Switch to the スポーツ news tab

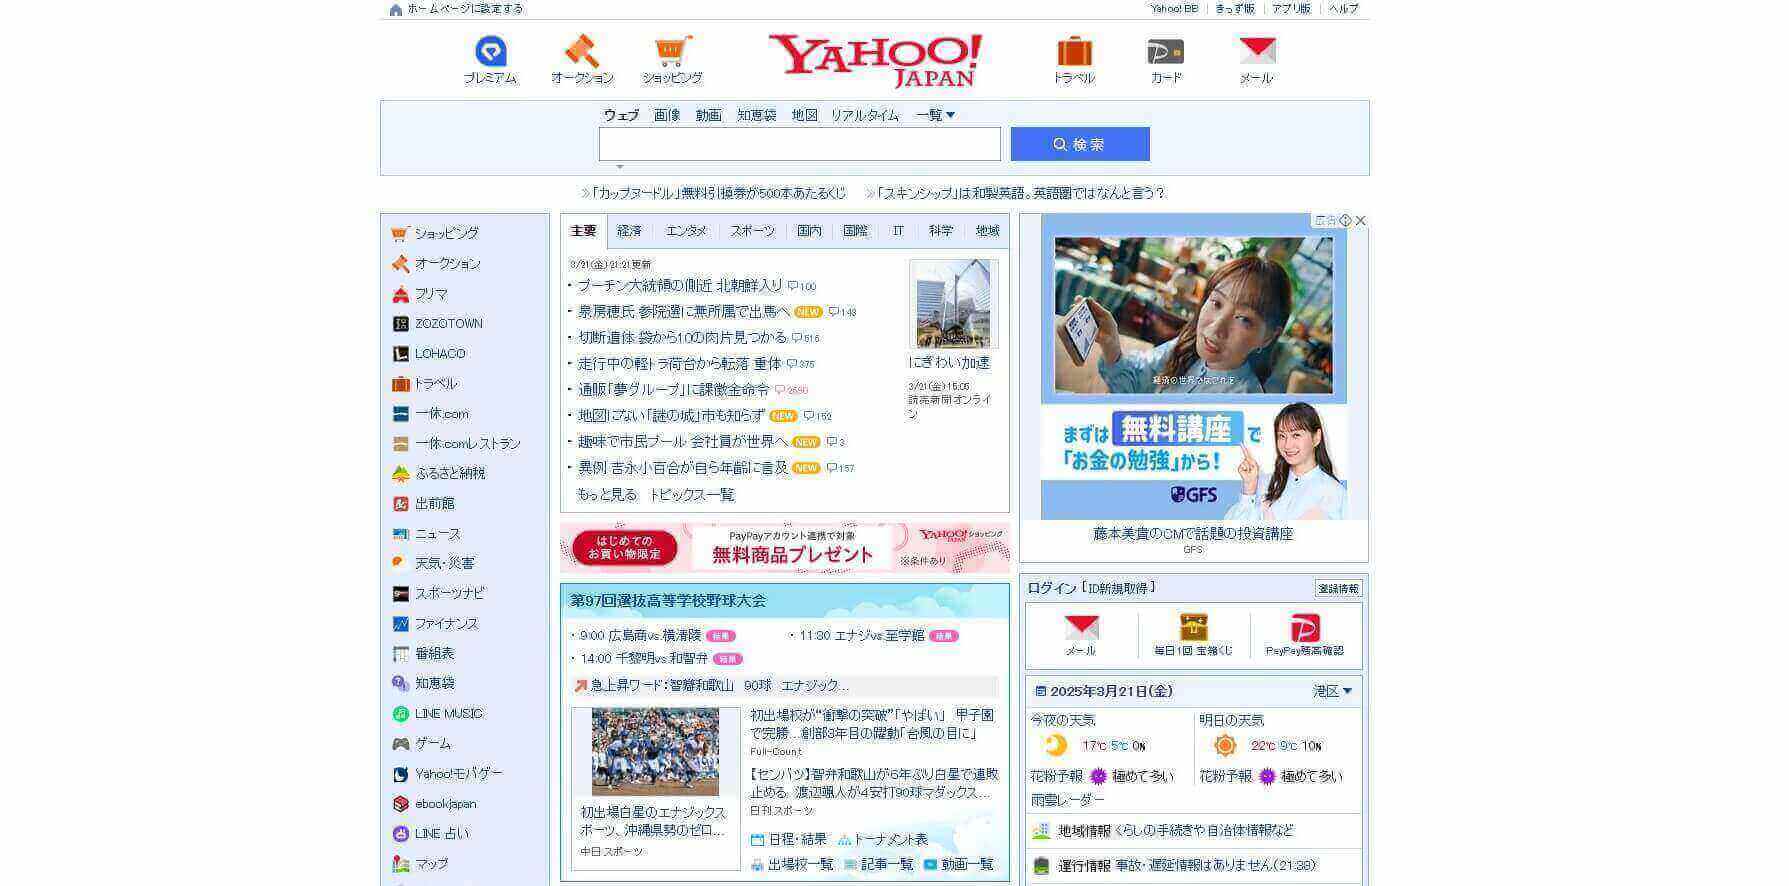(x=752, y=231)
